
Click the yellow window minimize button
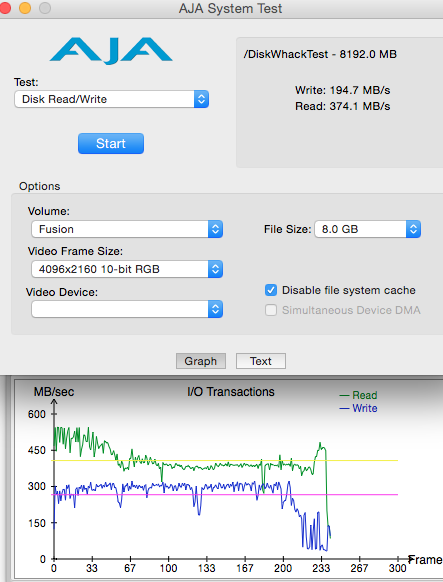coord(25,8)
